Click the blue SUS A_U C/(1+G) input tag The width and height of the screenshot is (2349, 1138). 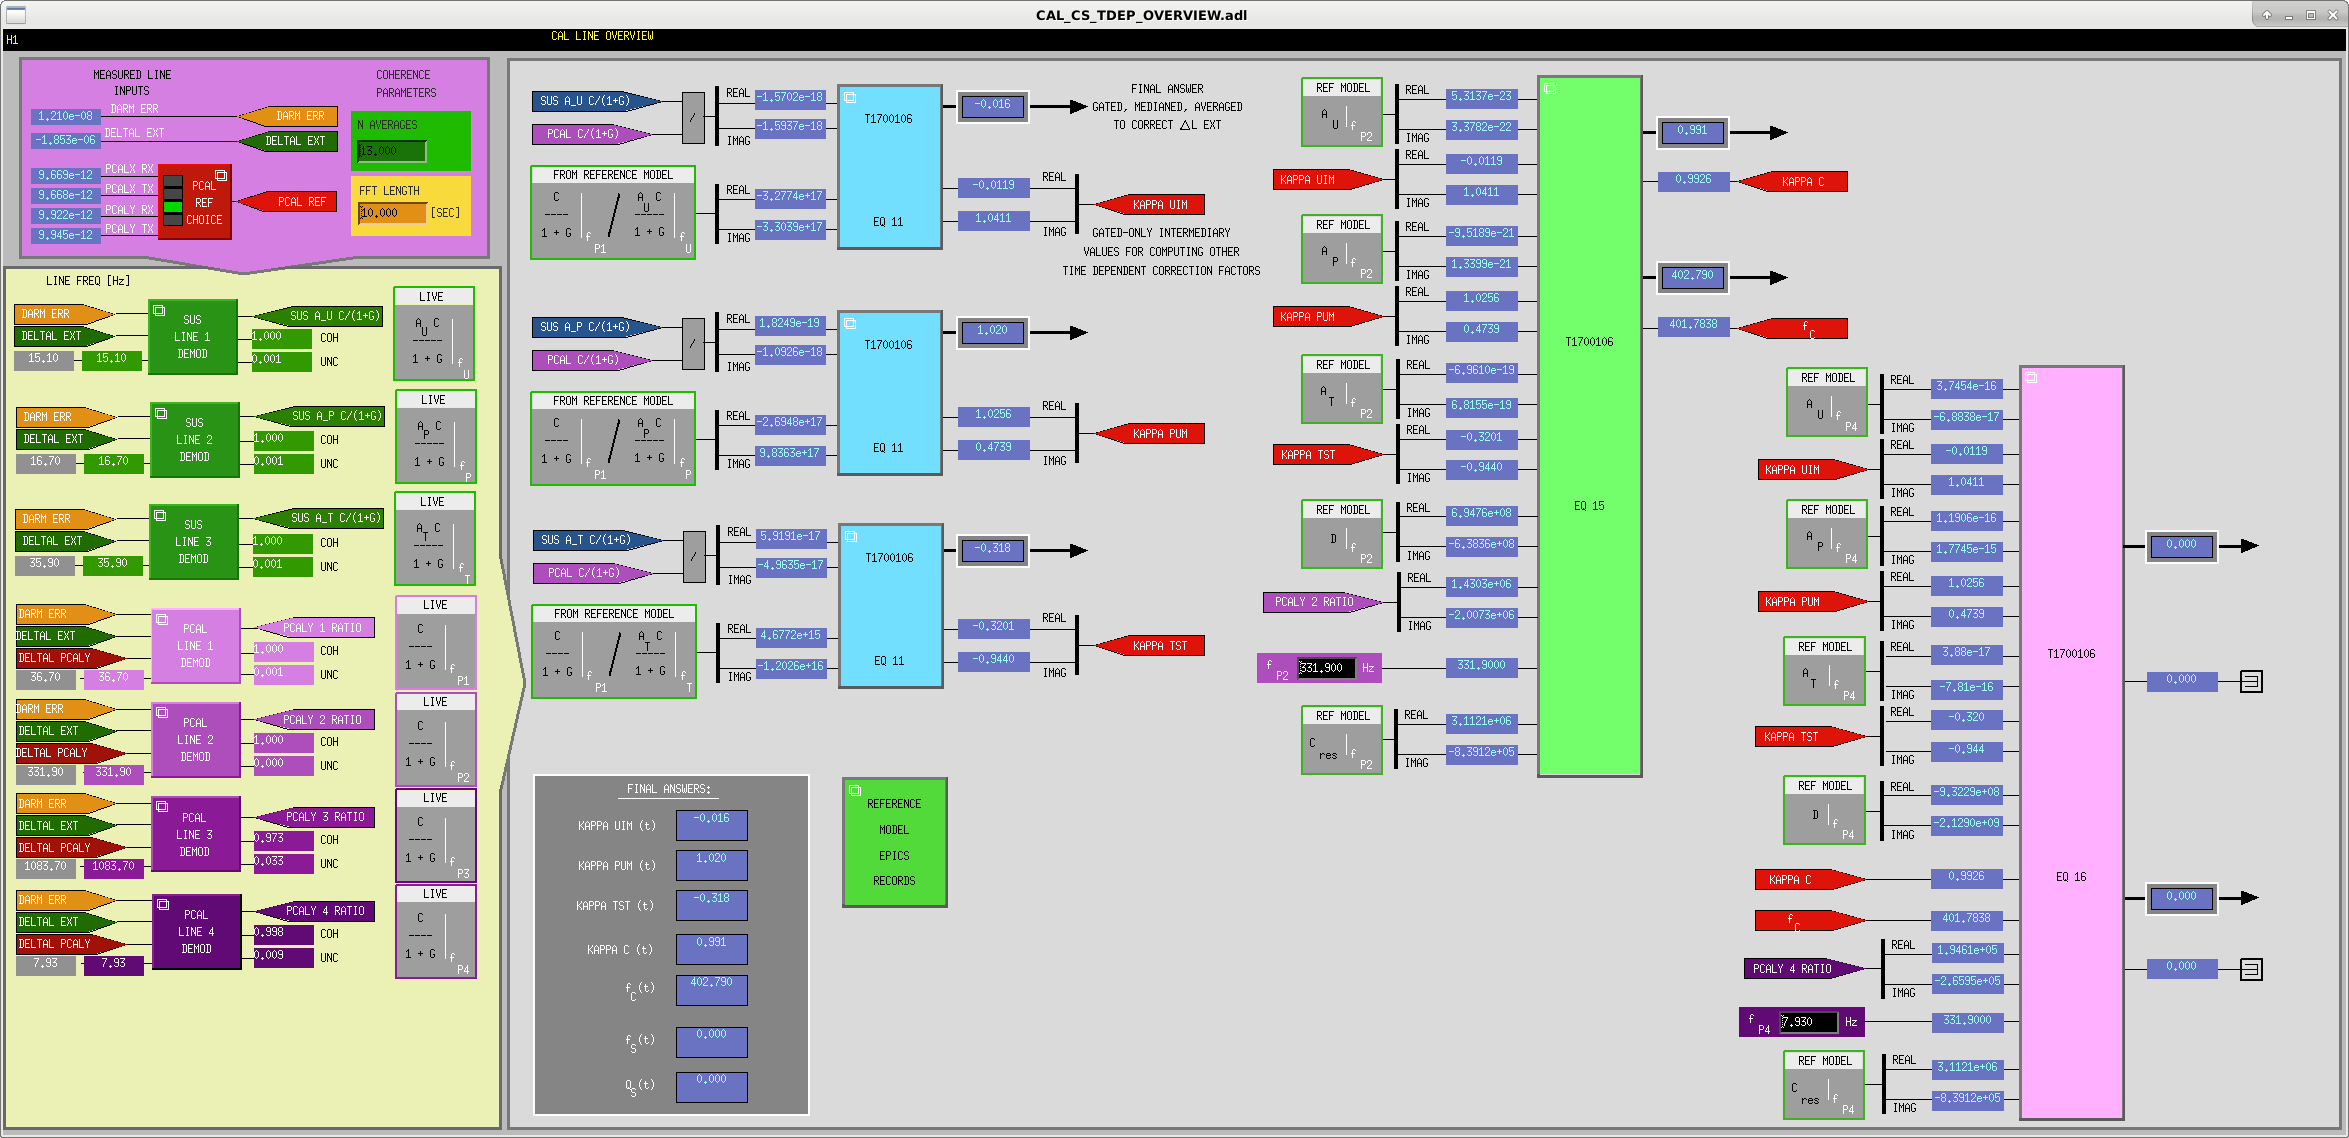pyautogui.click(x=596, y=101)
